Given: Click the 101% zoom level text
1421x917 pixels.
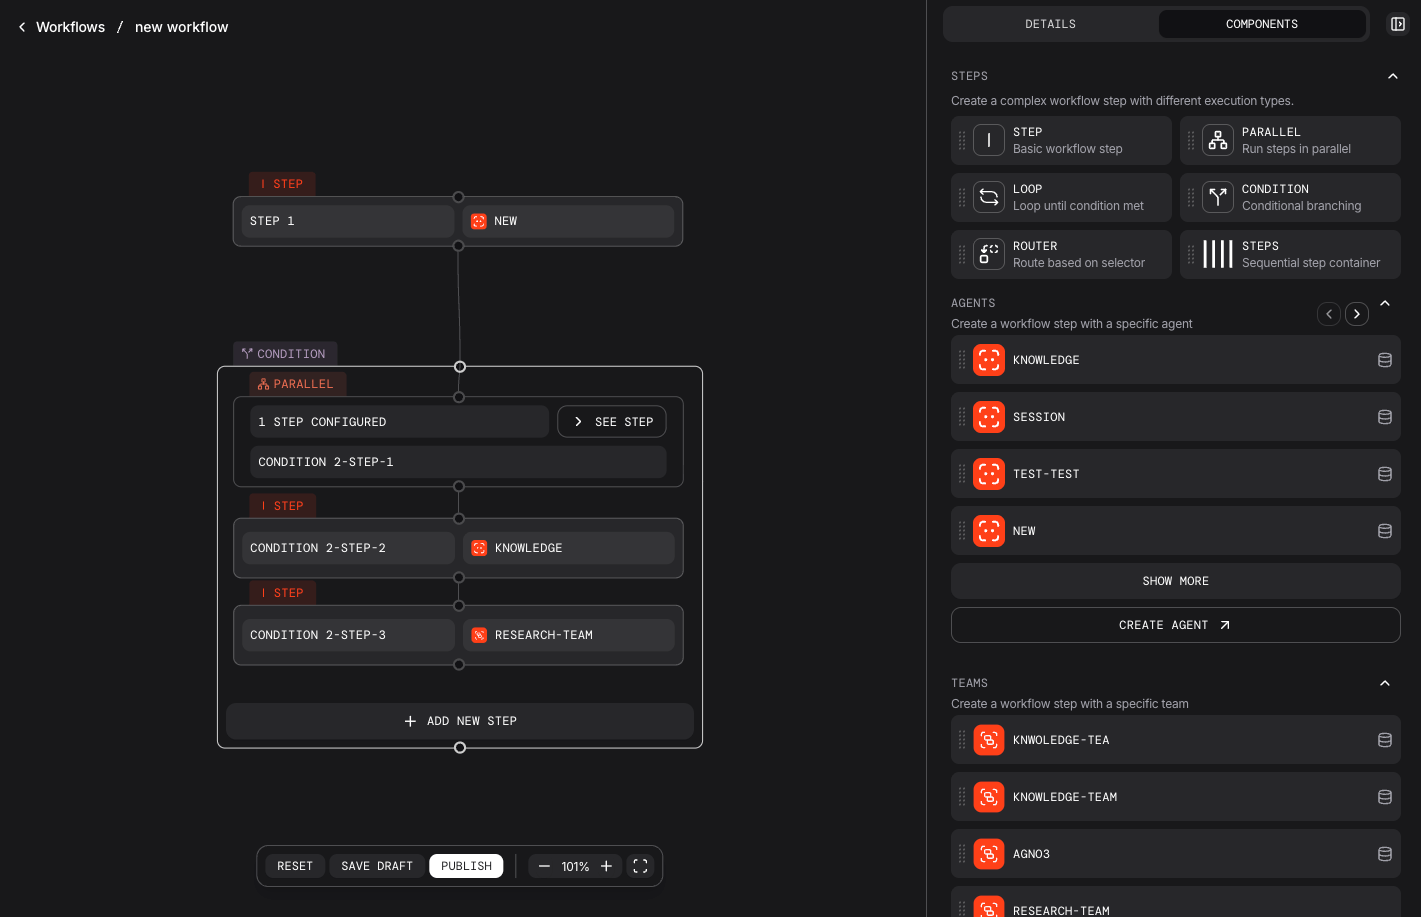Looking at the screenshot, I should pyautogui.click(x=575, y=867).
